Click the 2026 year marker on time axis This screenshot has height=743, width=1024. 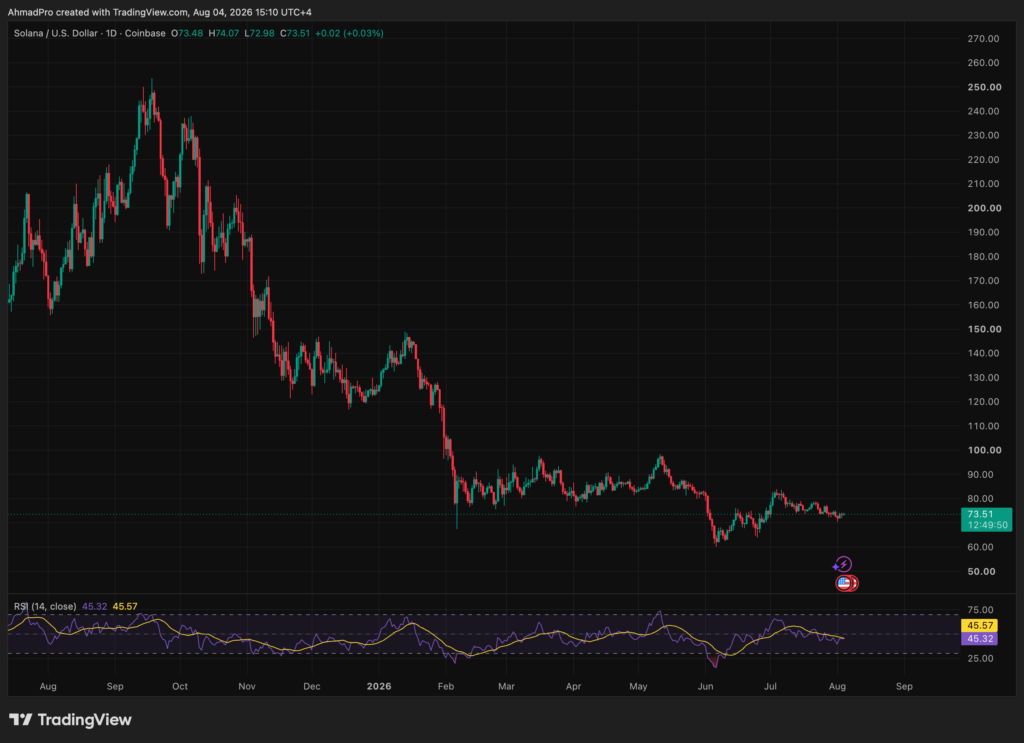[x=379, y=686]
